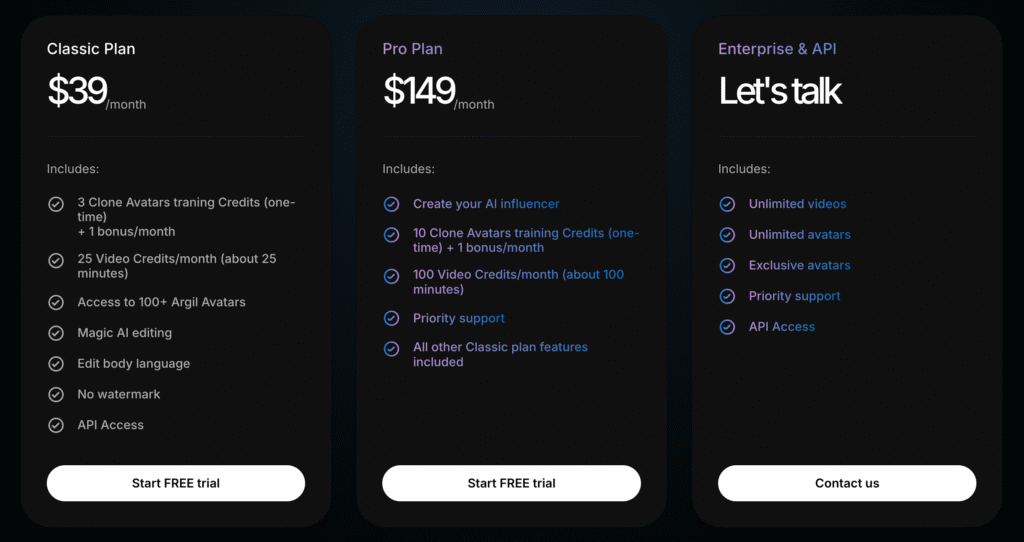The image size is (1024, 542).
Task: Click checkmark icon beside Unlimited avatars
Action: pos(727,235)
